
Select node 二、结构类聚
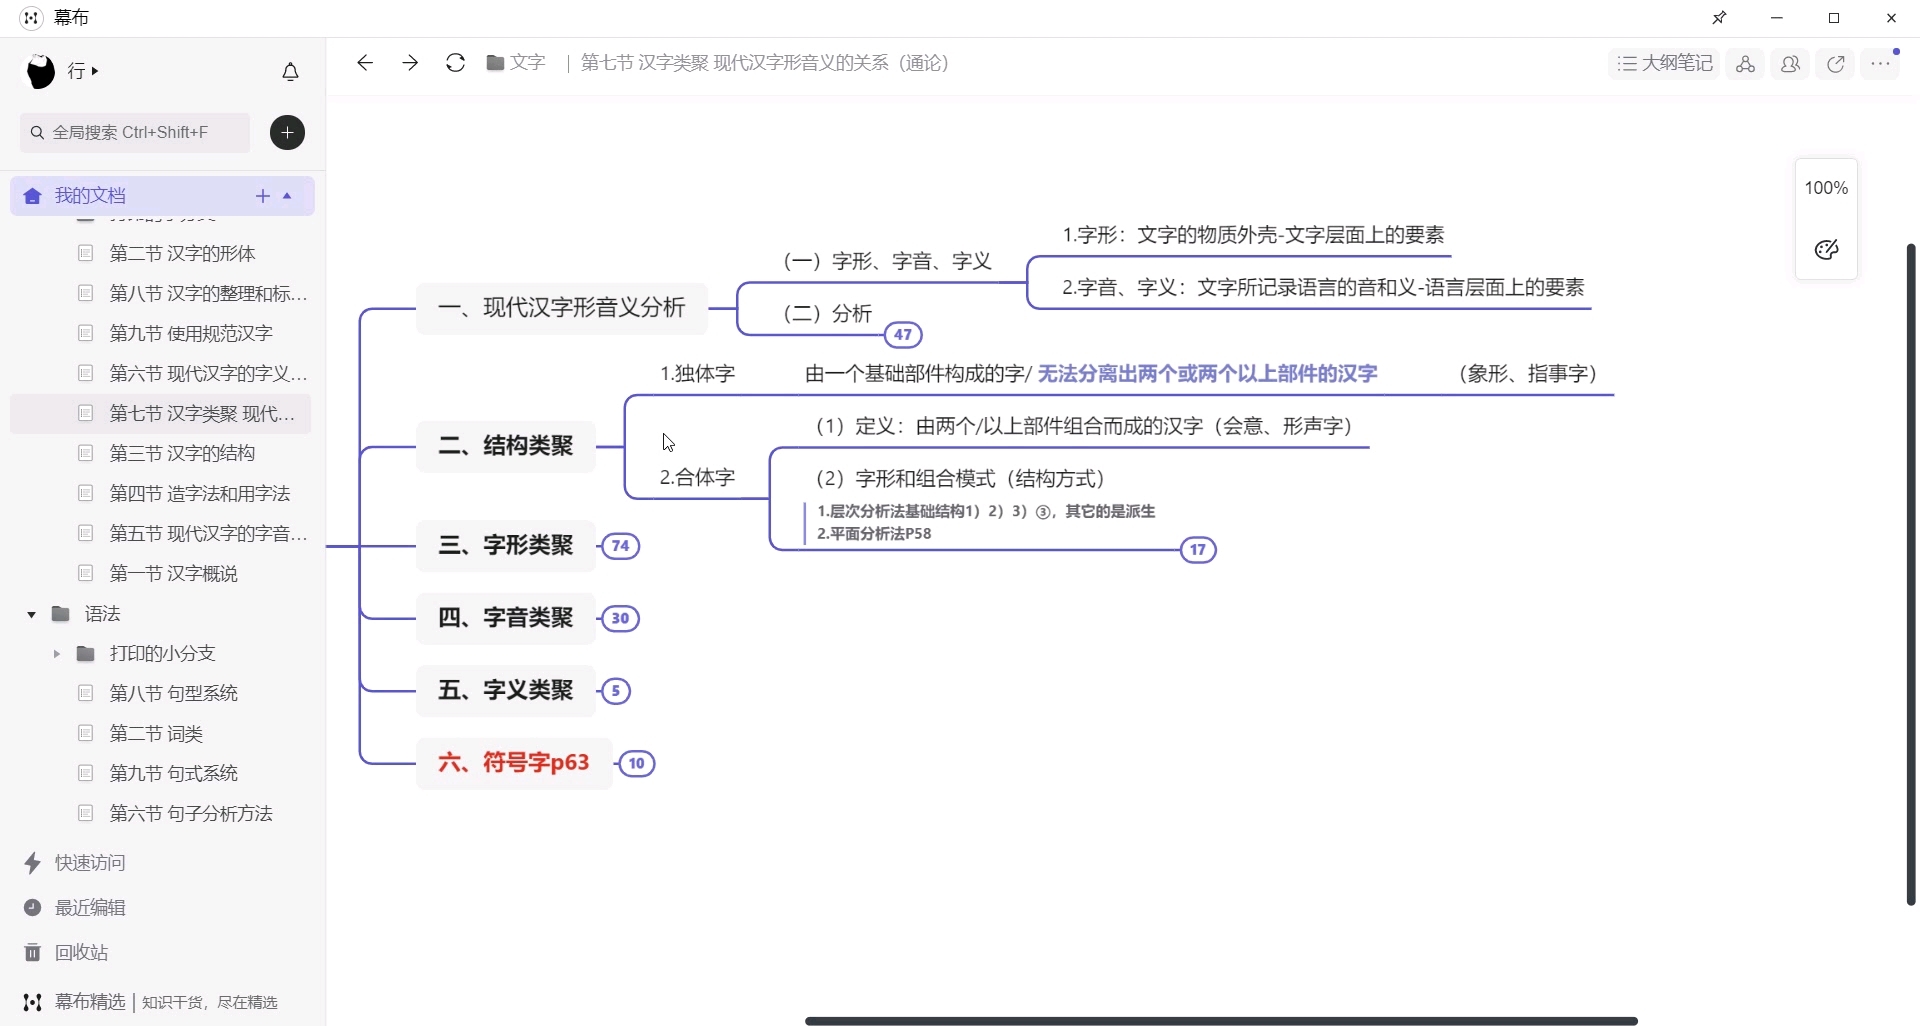[506, 446]
